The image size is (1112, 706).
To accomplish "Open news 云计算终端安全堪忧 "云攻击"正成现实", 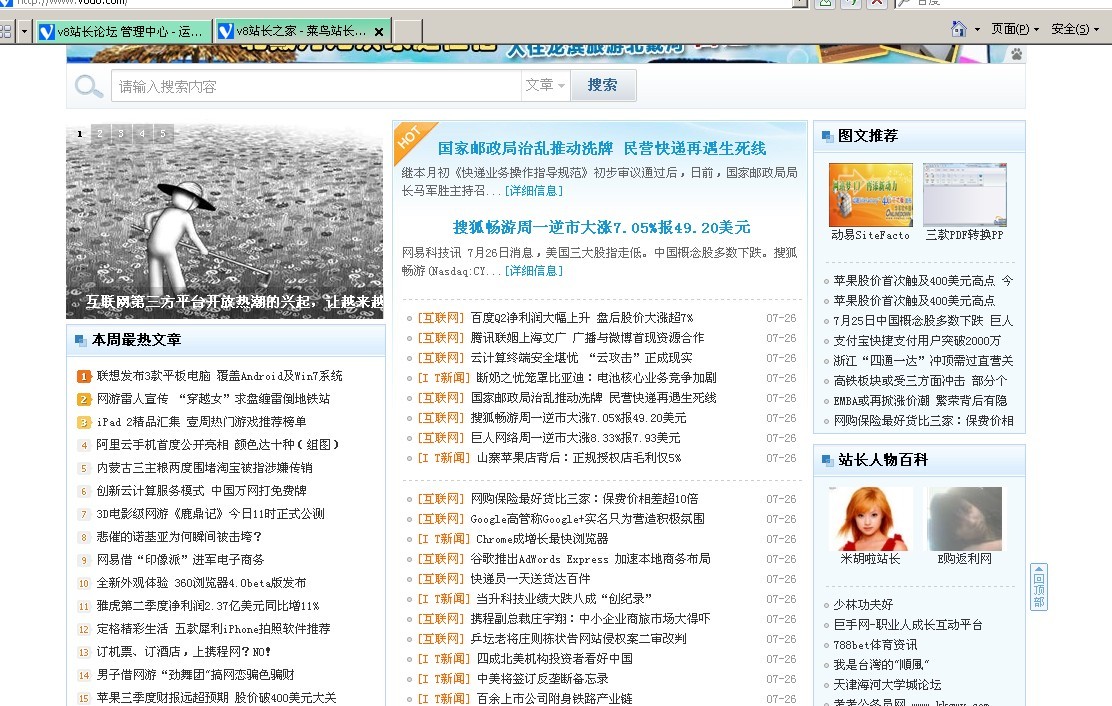I will (582, 358).
